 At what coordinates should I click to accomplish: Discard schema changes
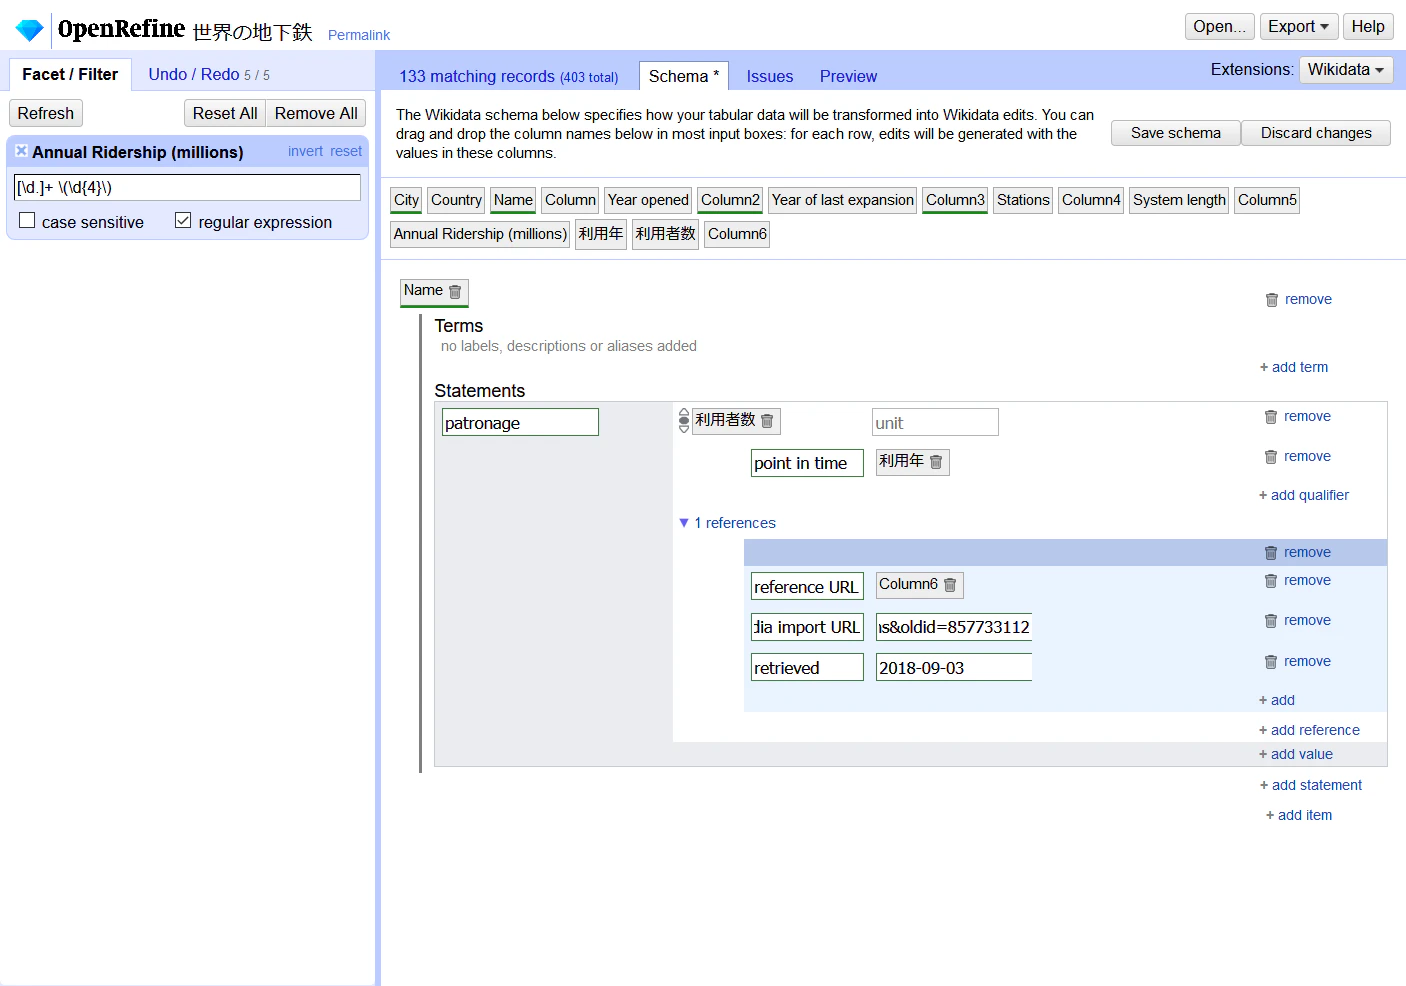[x=1316, y=133]
